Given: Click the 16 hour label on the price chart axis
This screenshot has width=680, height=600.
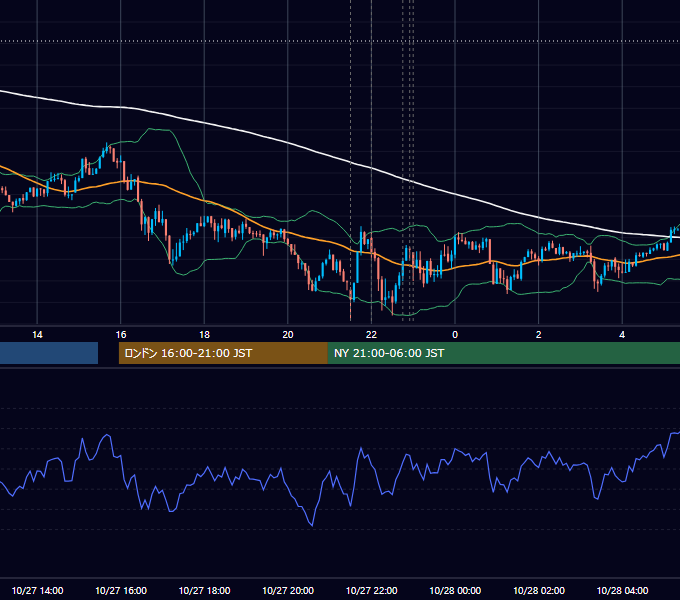Looking at the screenshot, I should click(x=121, y=335).
